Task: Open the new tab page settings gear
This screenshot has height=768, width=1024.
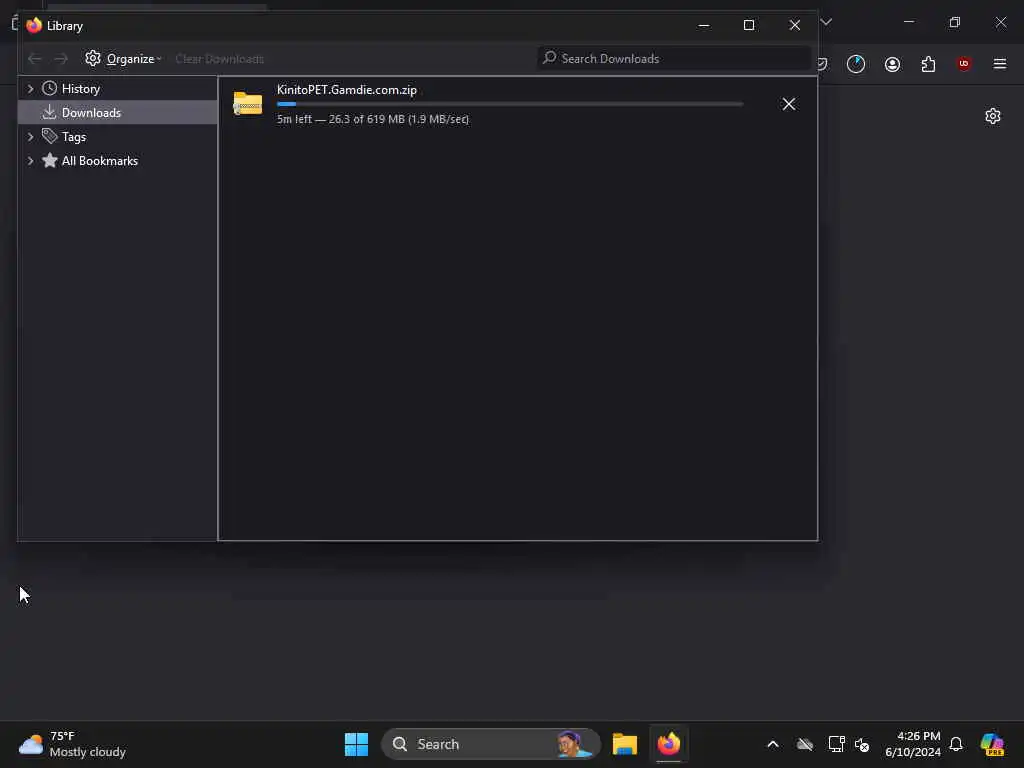Action: point(993,116)
